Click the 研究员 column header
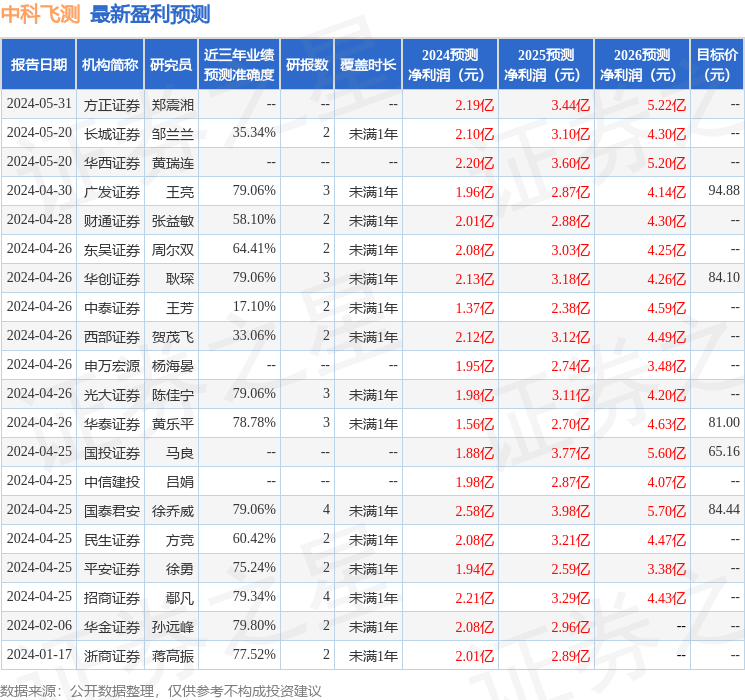Viewport: 745px width, 700px height. (x=171, y=64)
